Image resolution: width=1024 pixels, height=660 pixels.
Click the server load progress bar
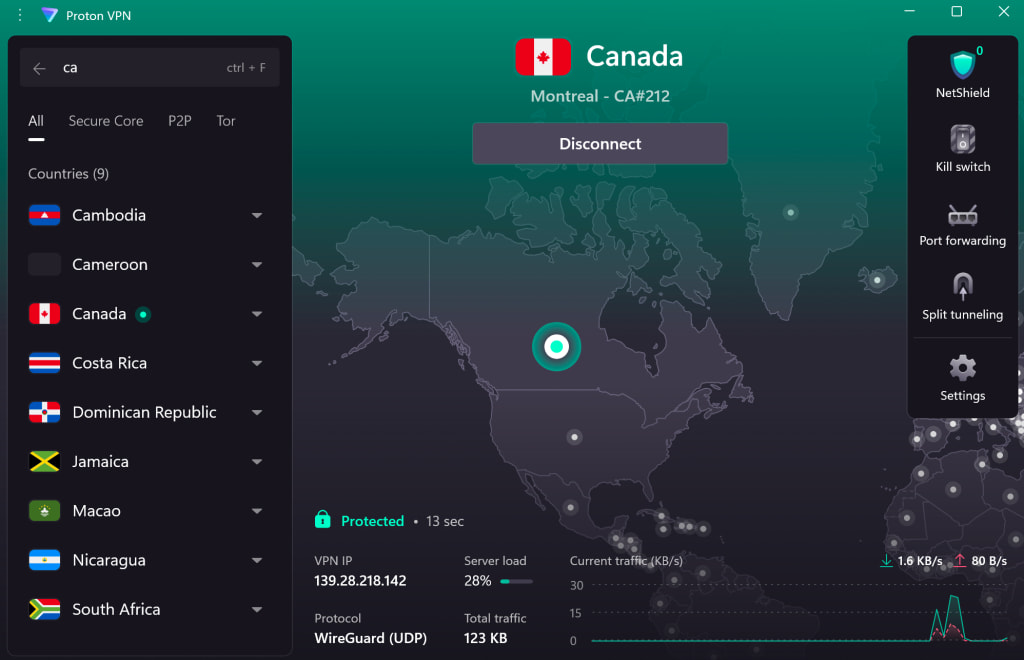pyautogui.click(x=517, y=581)
